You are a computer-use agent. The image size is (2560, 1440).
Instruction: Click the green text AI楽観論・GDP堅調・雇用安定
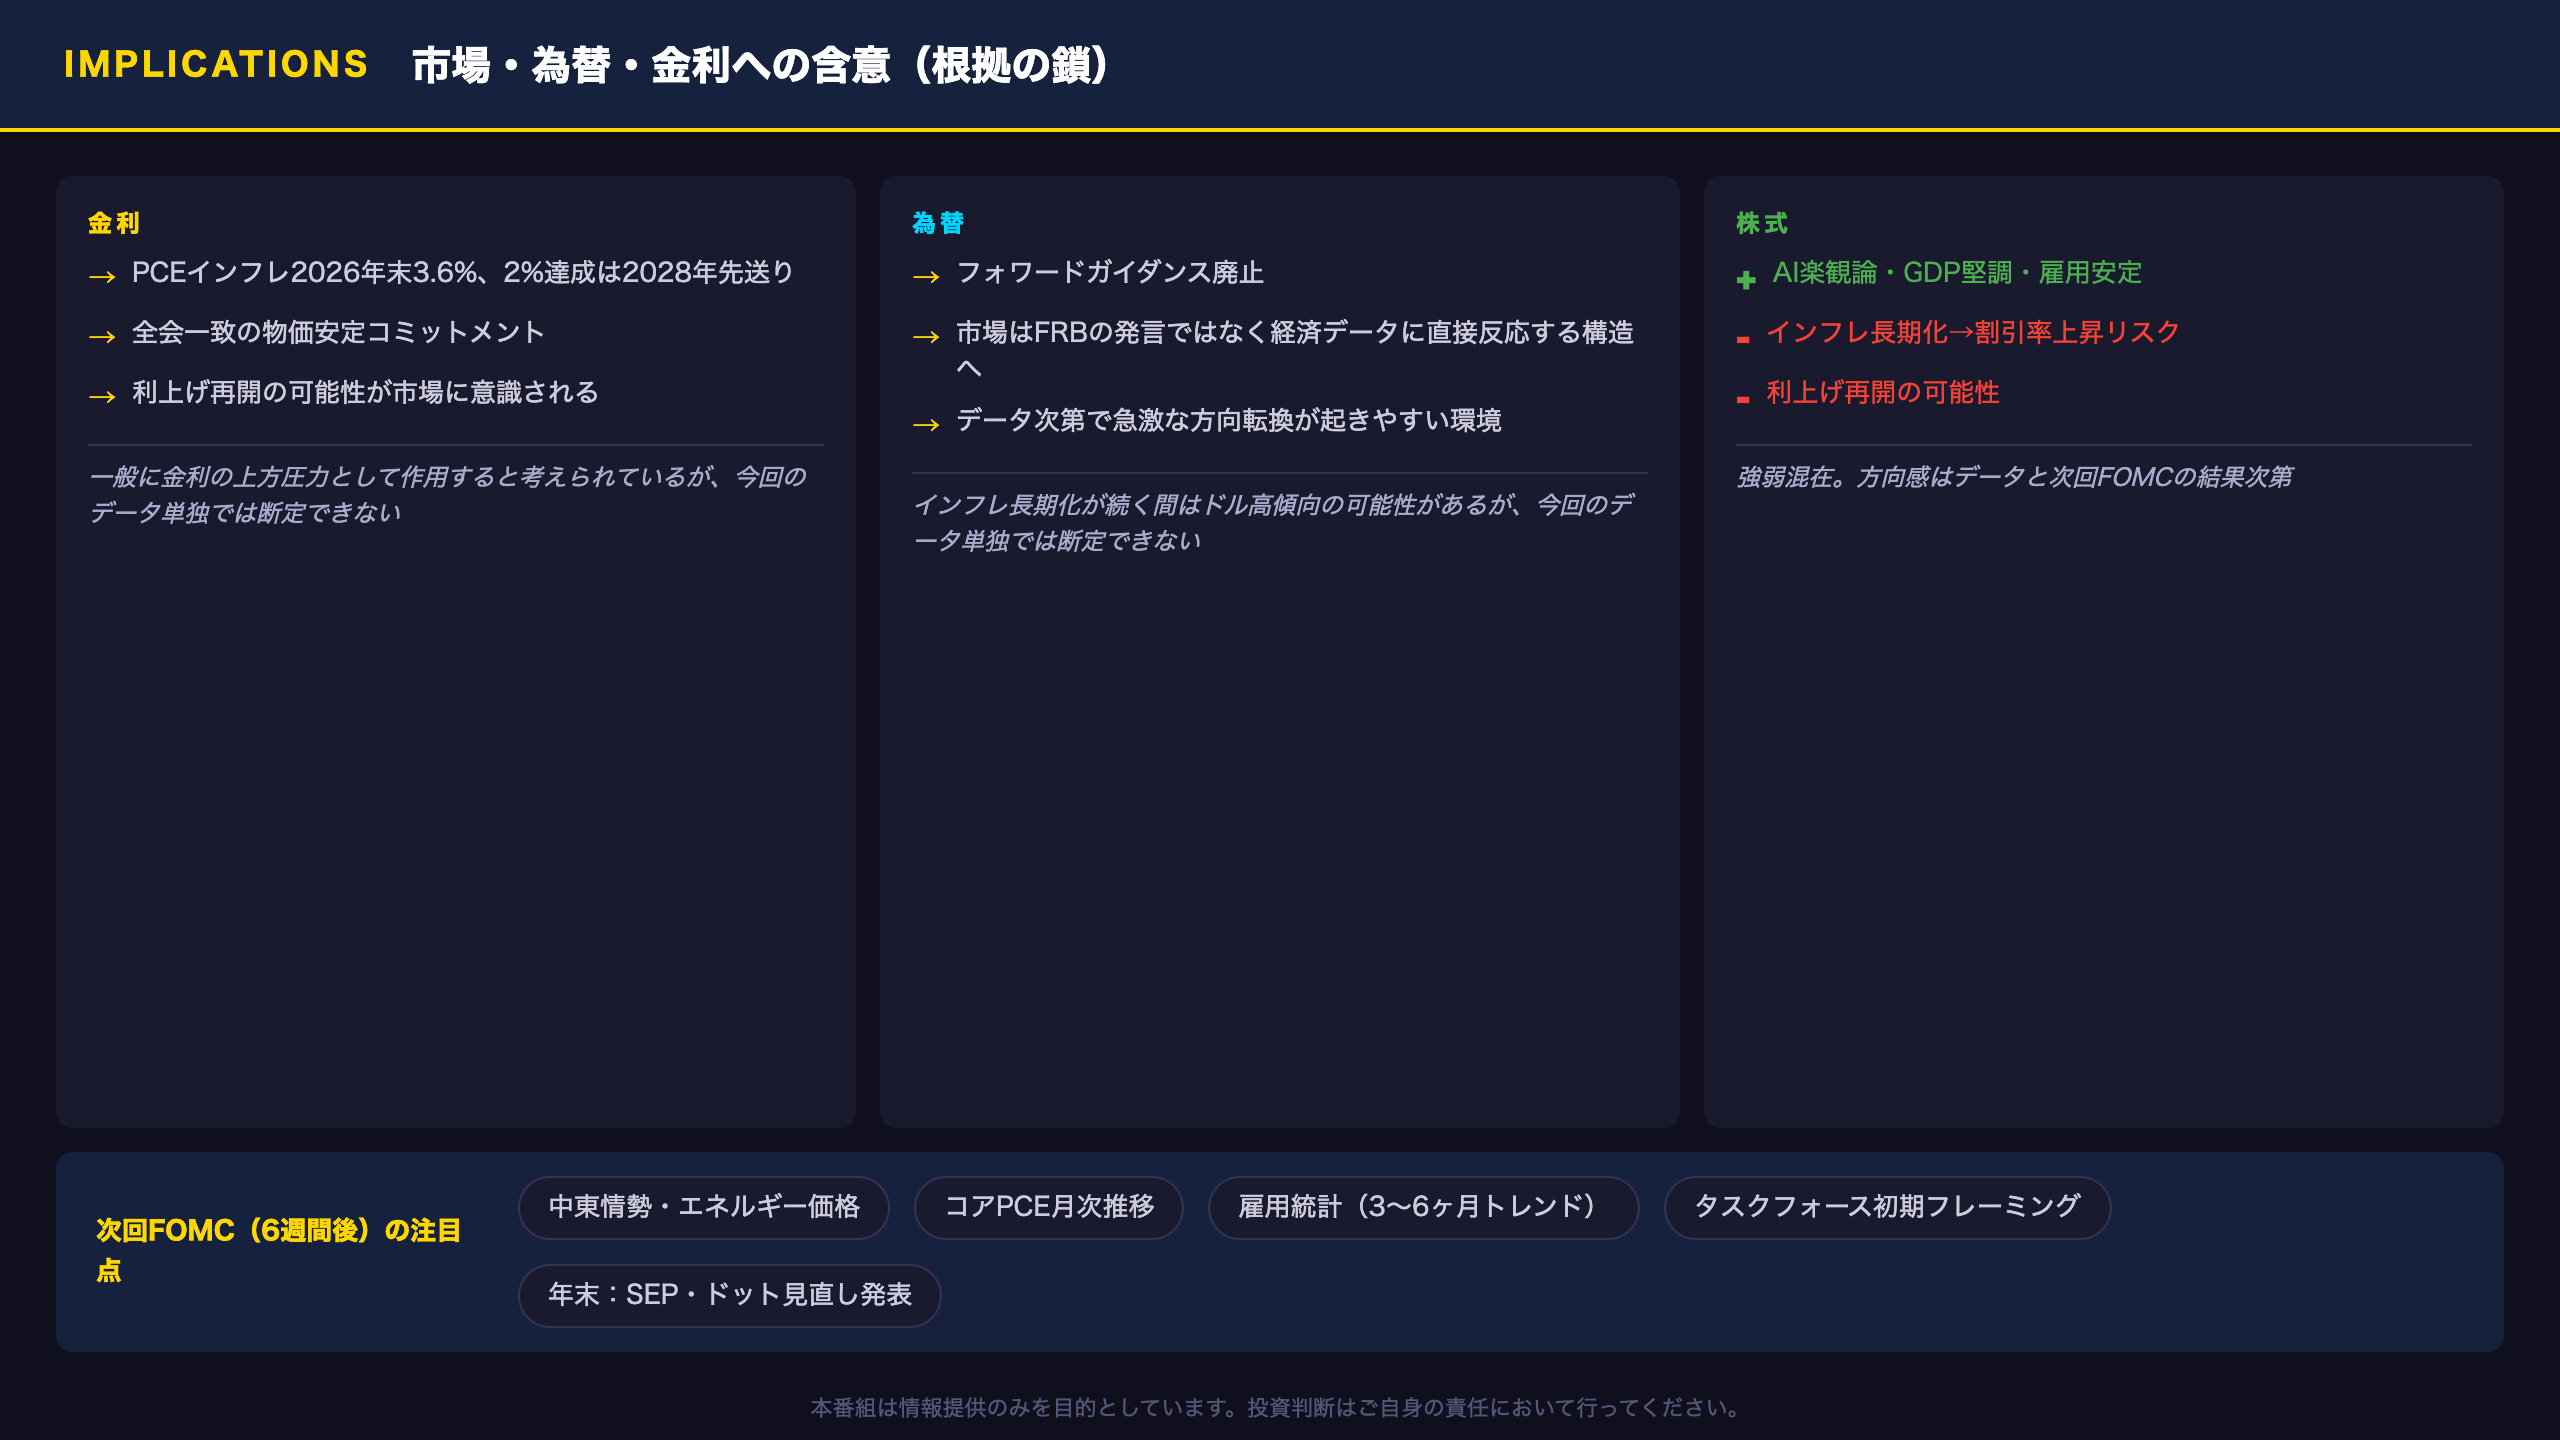pyautogui.click(x=1957, y=273)
